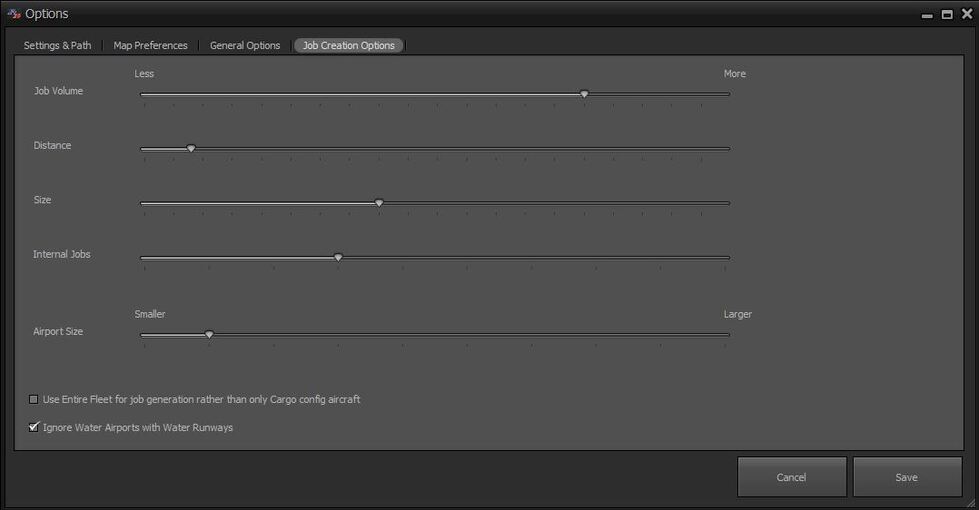Screen dimensions: 979x510
Task: Click the Options window title bar text
Action: (x=47, y=14)
